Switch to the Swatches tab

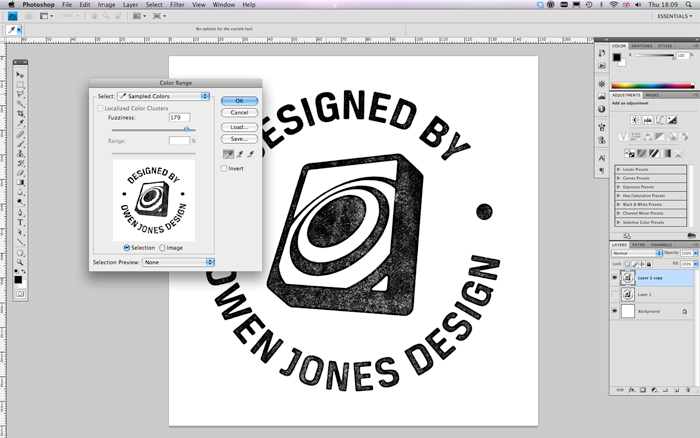(x=642, y=46)
